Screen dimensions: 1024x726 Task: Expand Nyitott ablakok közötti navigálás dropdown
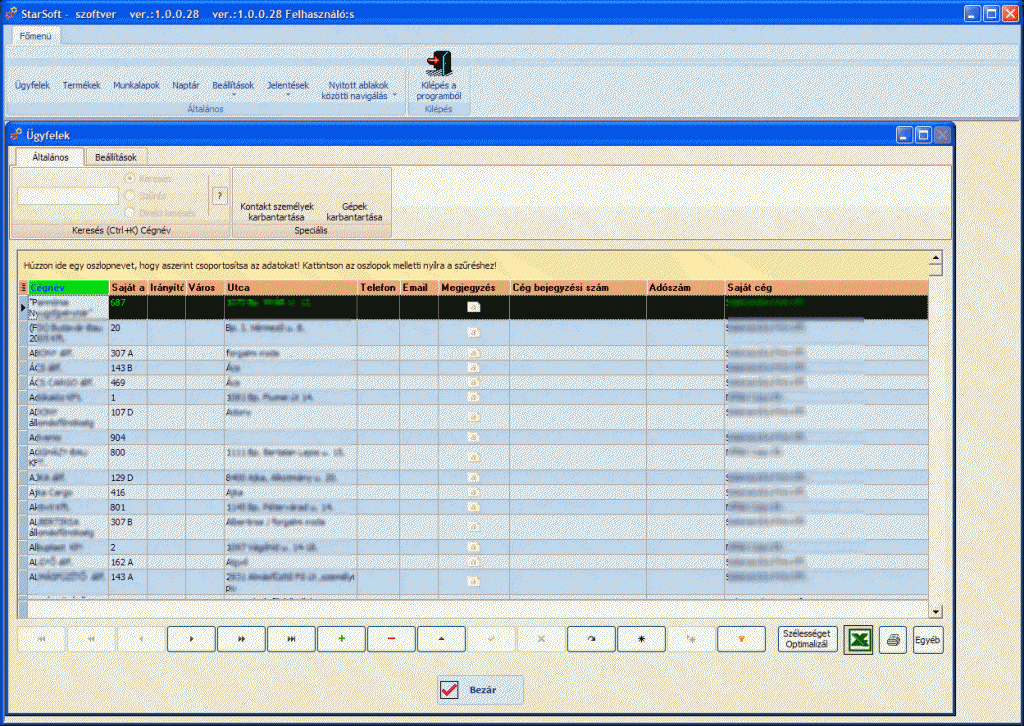tap(358, 91)
